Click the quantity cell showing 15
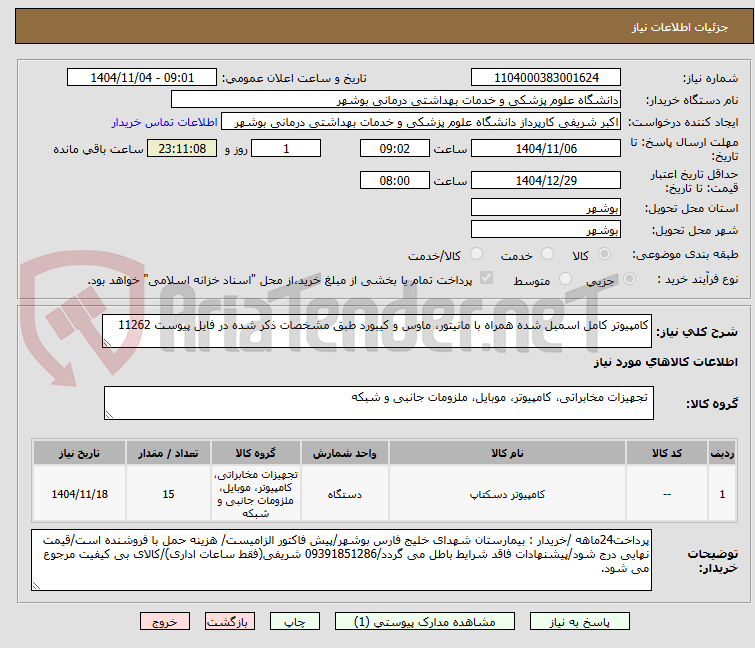755x648 pixels. click(x=168, y=494)
